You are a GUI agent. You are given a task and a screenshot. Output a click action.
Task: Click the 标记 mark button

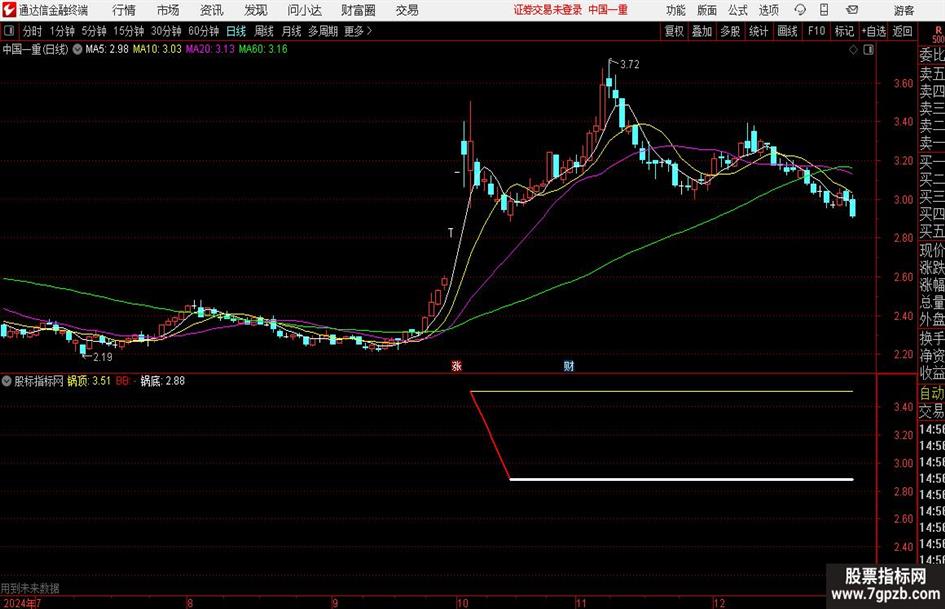coord(844,31)
